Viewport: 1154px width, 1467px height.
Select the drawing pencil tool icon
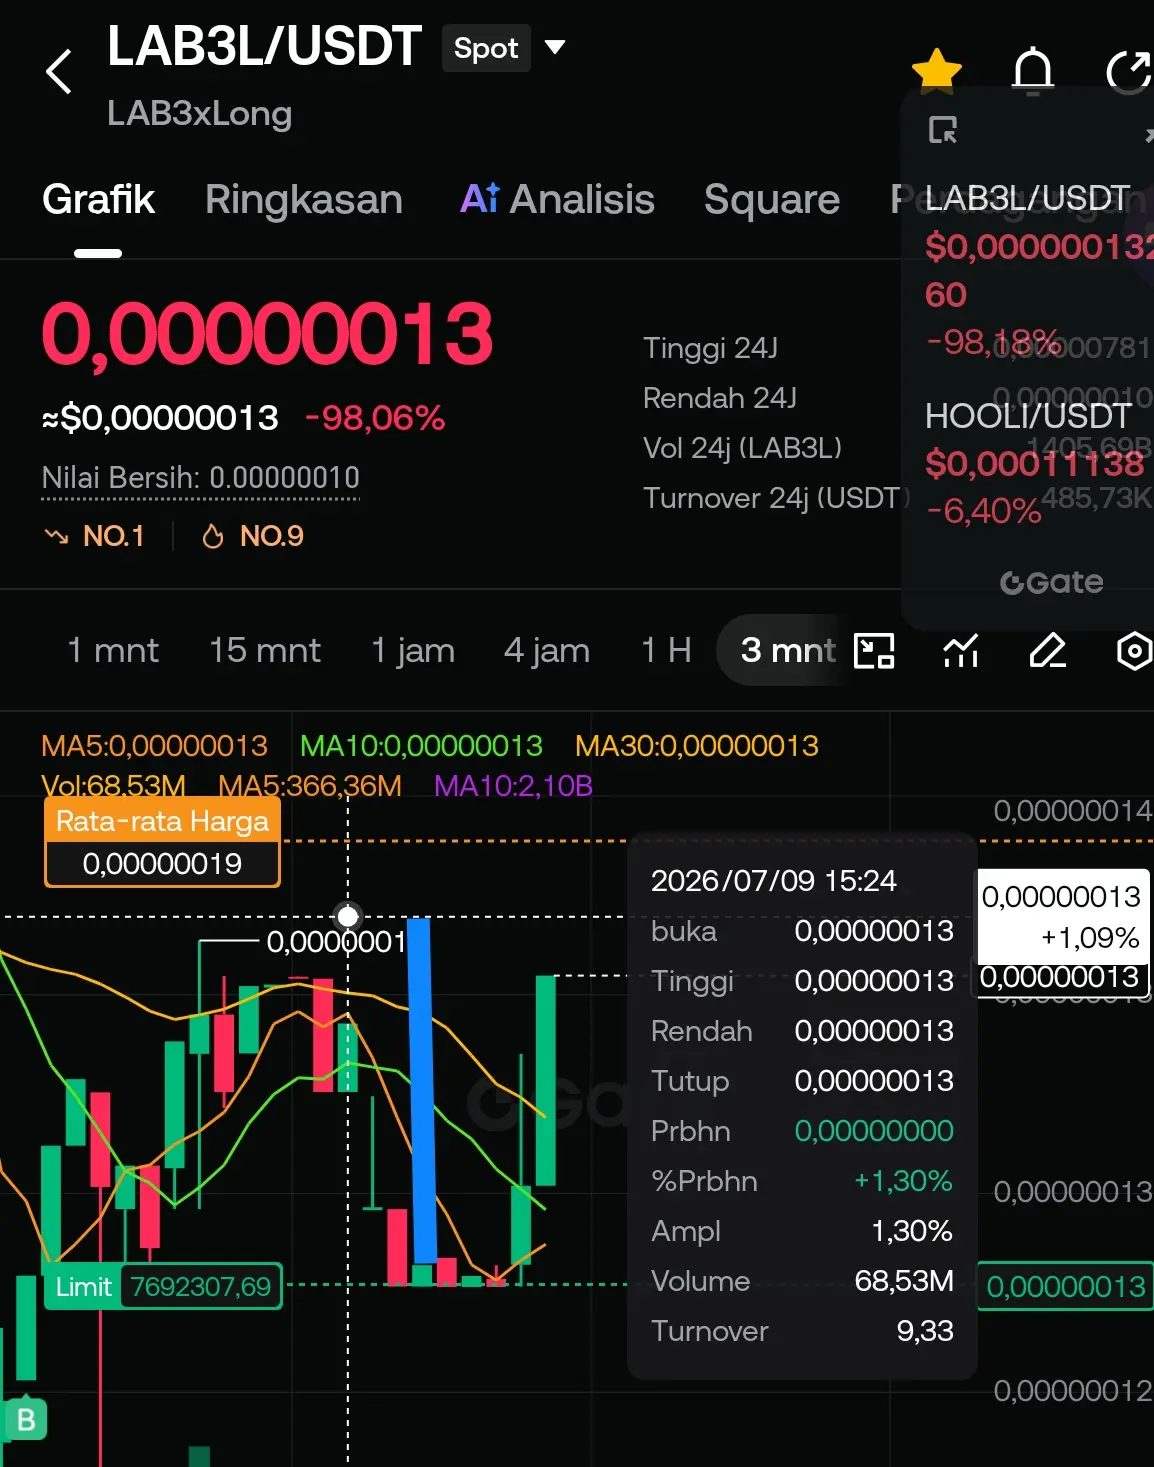tap(1048, 651)
